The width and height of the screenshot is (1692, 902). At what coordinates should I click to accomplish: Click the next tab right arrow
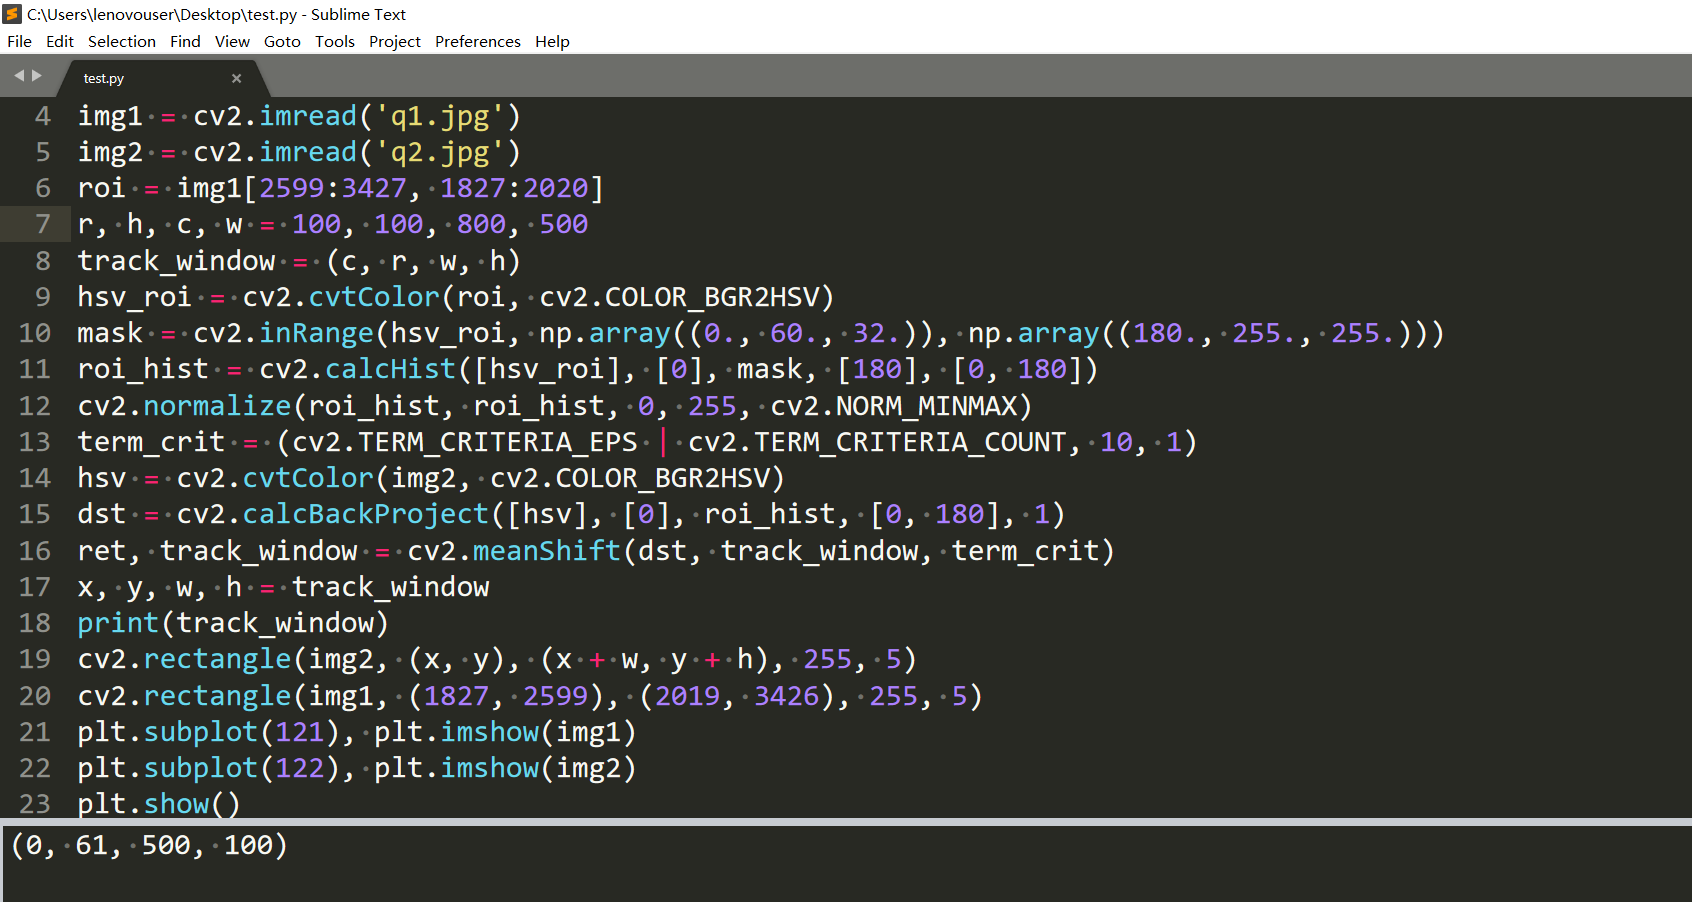click(x=37, y=76)
